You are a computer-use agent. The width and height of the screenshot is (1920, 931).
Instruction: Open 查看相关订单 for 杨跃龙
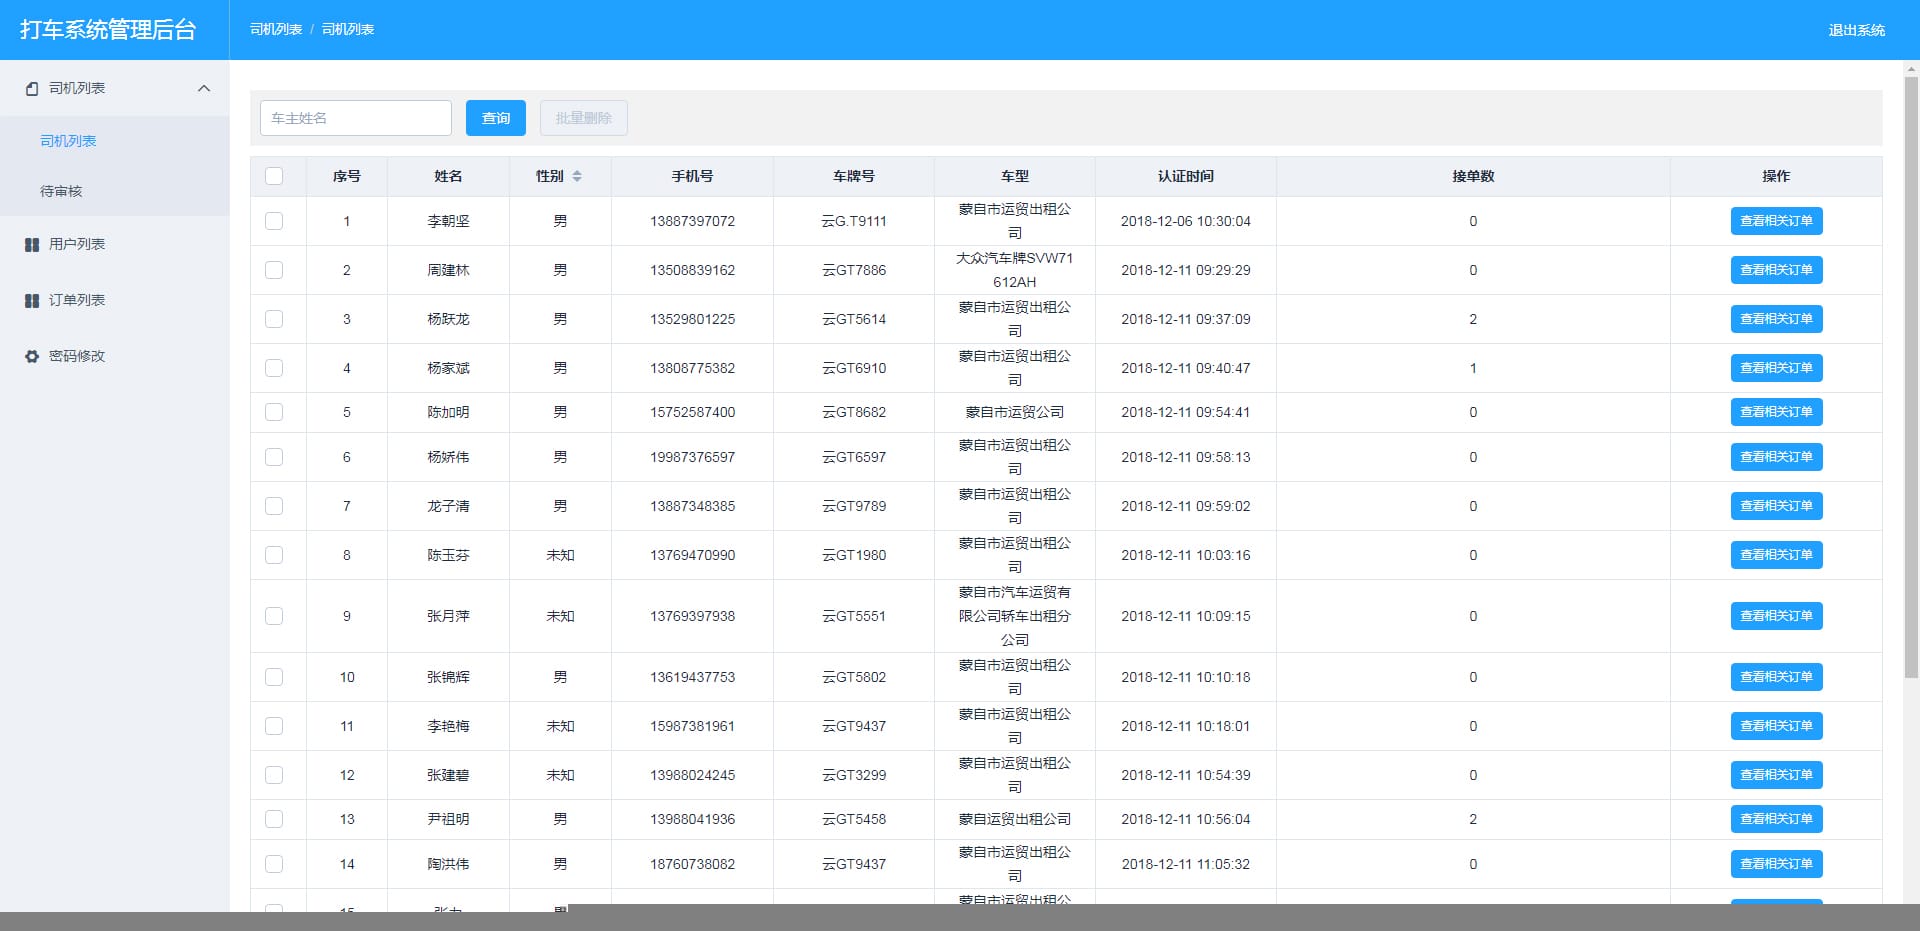coord(1776,319)
